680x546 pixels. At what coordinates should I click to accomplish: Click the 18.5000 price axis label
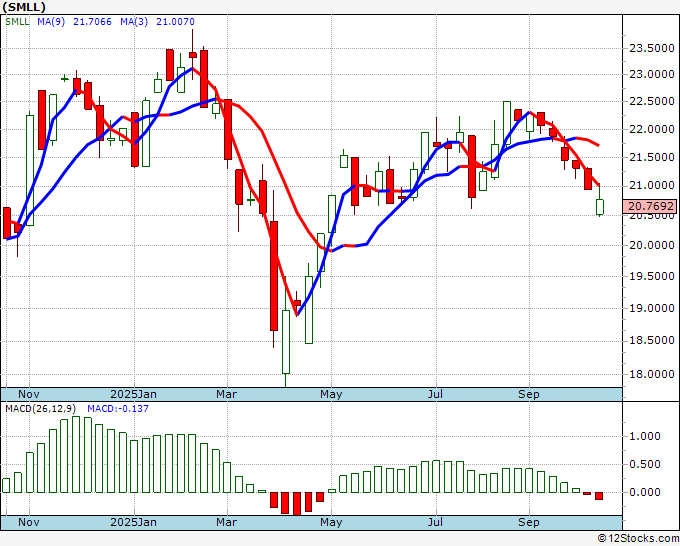(x=652, y=340)
